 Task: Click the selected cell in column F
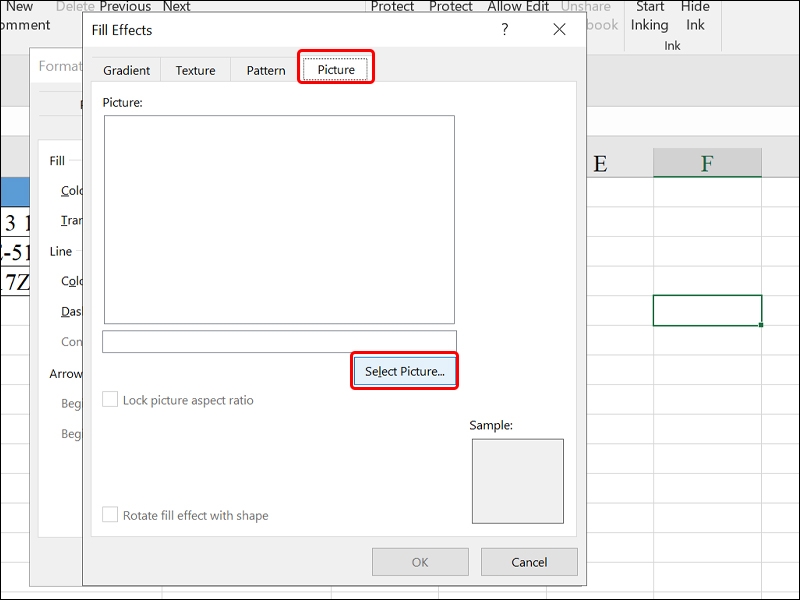[707, 310]
